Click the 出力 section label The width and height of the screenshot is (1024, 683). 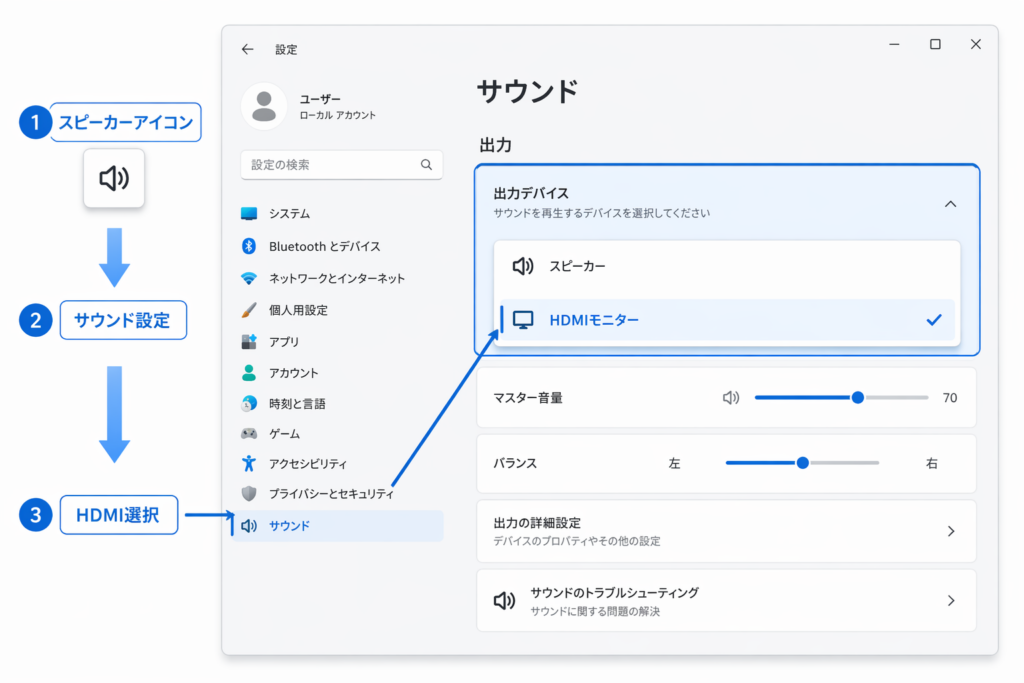point(495,144)
